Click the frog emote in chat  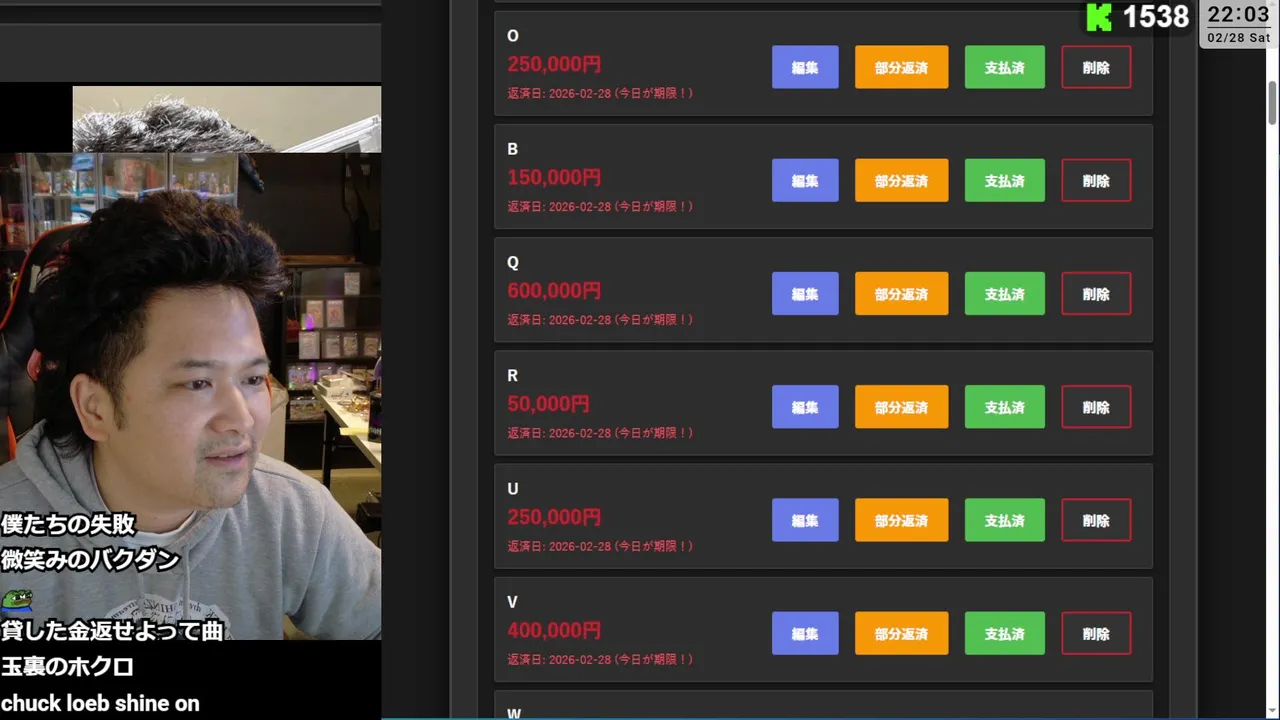click(x=16, y=599)
